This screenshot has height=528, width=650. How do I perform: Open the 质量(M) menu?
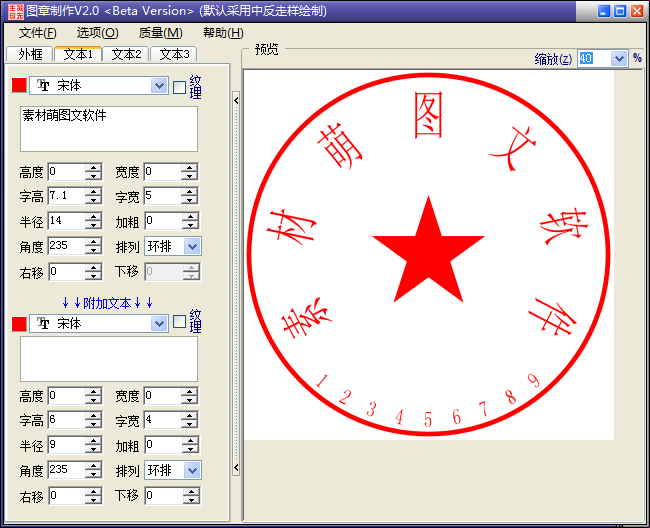coord(160,33)
